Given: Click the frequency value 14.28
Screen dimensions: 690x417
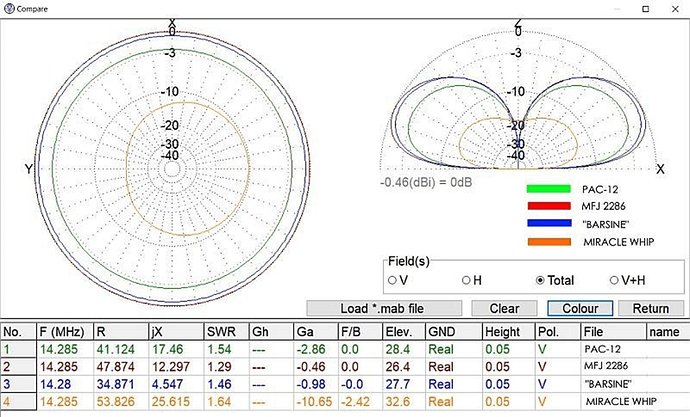Looking at the screenshot, I should tap(55, 384).
